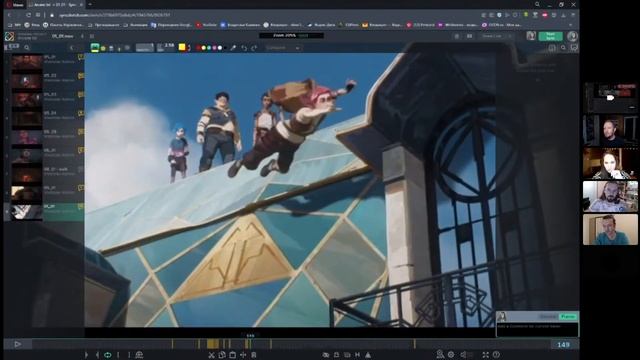This screenshot has height=360, width=640.
Task: Pick the eyedropper color picker tool
Action: point(233,48)
